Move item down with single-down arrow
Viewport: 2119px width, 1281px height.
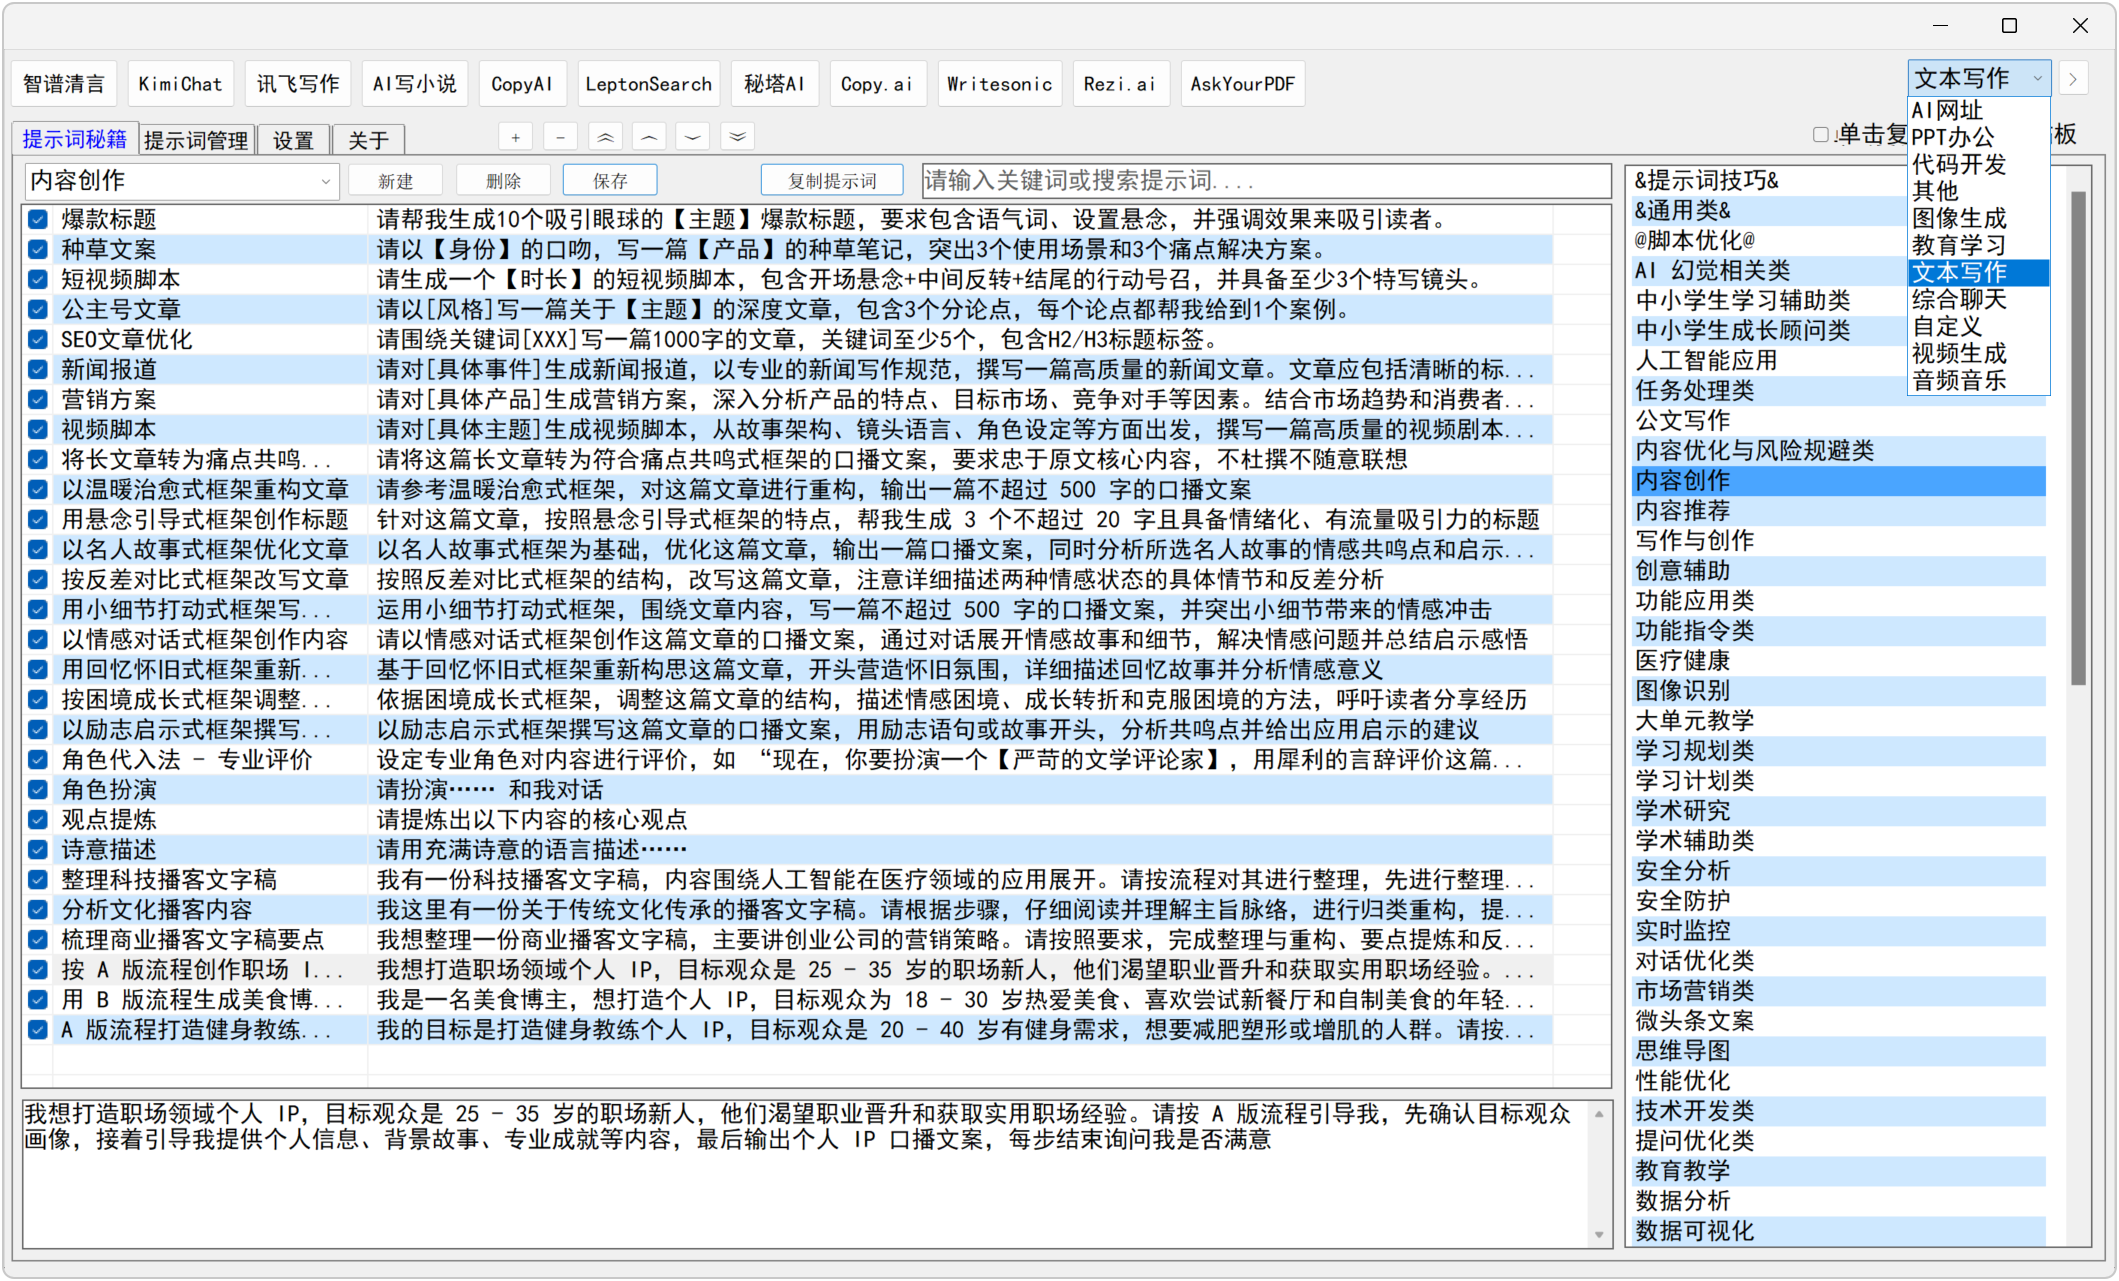(x=693, y=138)
